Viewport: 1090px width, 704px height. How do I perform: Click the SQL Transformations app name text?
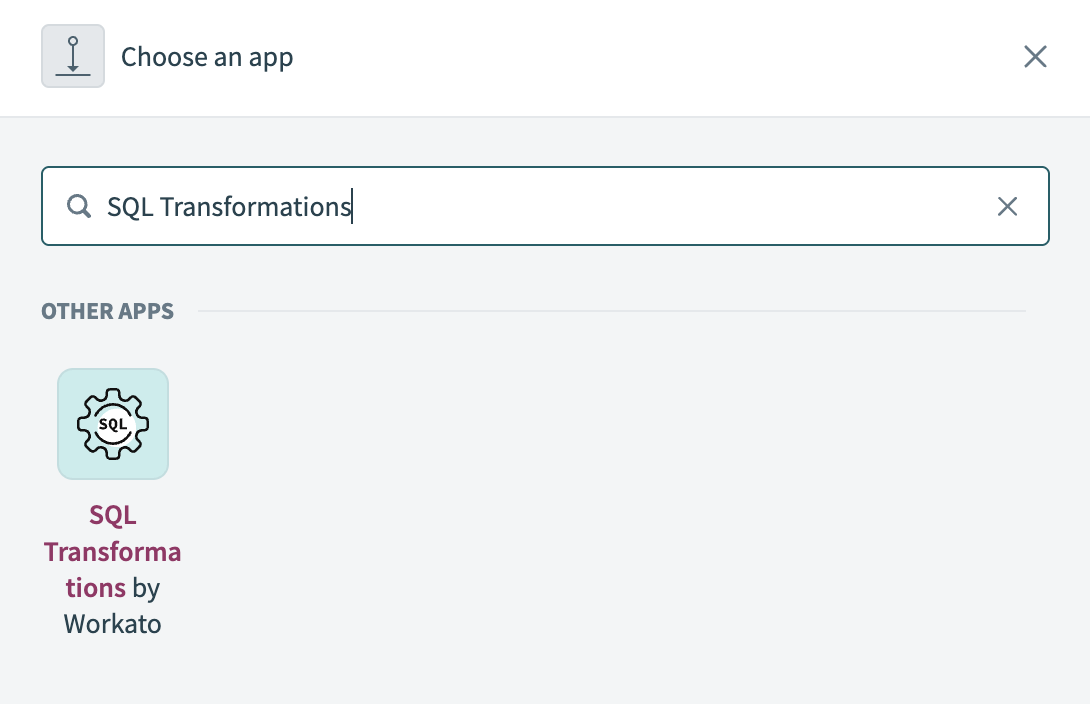pos(112,551)
